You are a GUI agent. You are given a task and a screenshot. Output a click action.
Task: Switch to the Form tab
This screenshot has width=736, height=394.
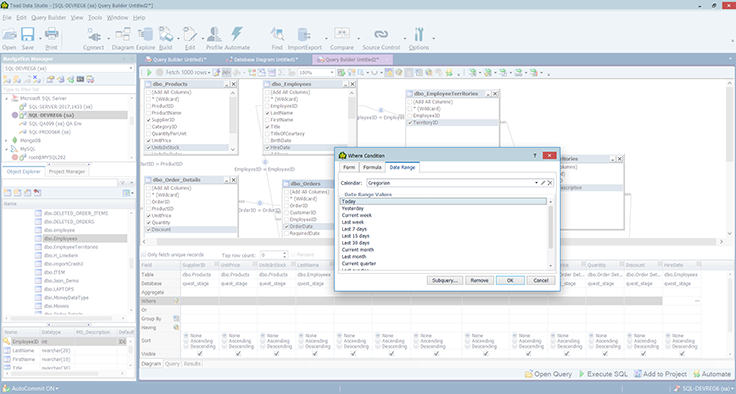349,167
